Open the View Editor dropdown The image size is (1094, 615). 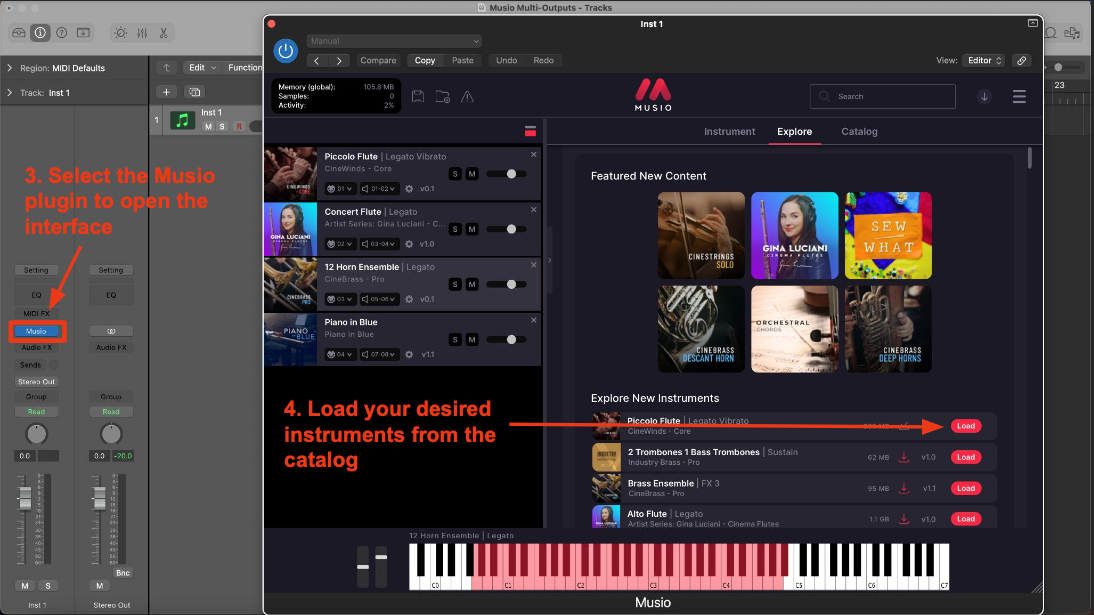point(984,61)
